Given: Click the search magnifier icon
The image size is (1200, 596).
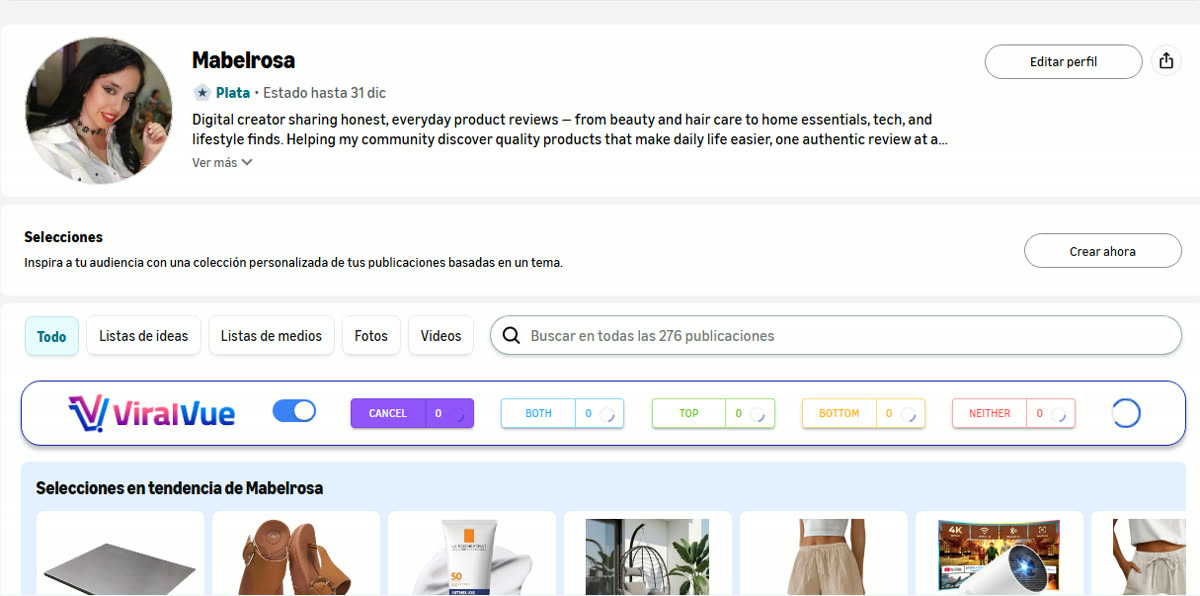Looking at the screenshot, I should 511,336.
